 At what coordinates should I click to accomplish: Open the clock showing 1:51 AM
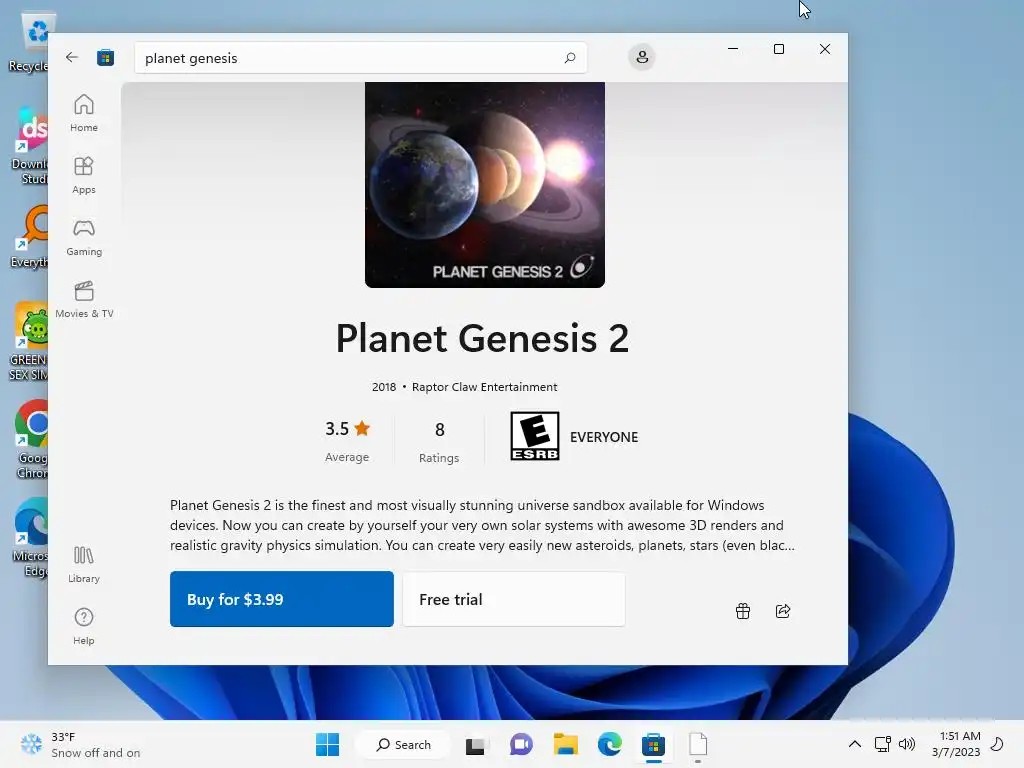click(x=956, y=744)
